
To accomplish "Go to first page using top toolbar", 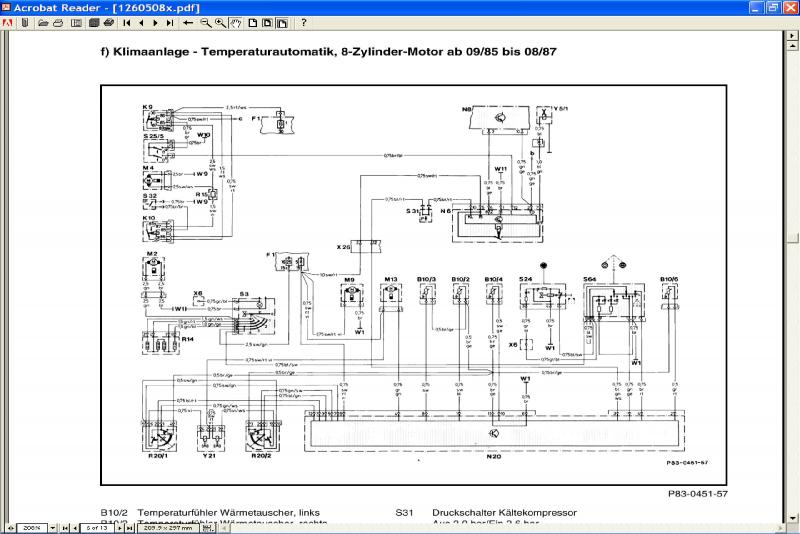I will coord(127,22).
